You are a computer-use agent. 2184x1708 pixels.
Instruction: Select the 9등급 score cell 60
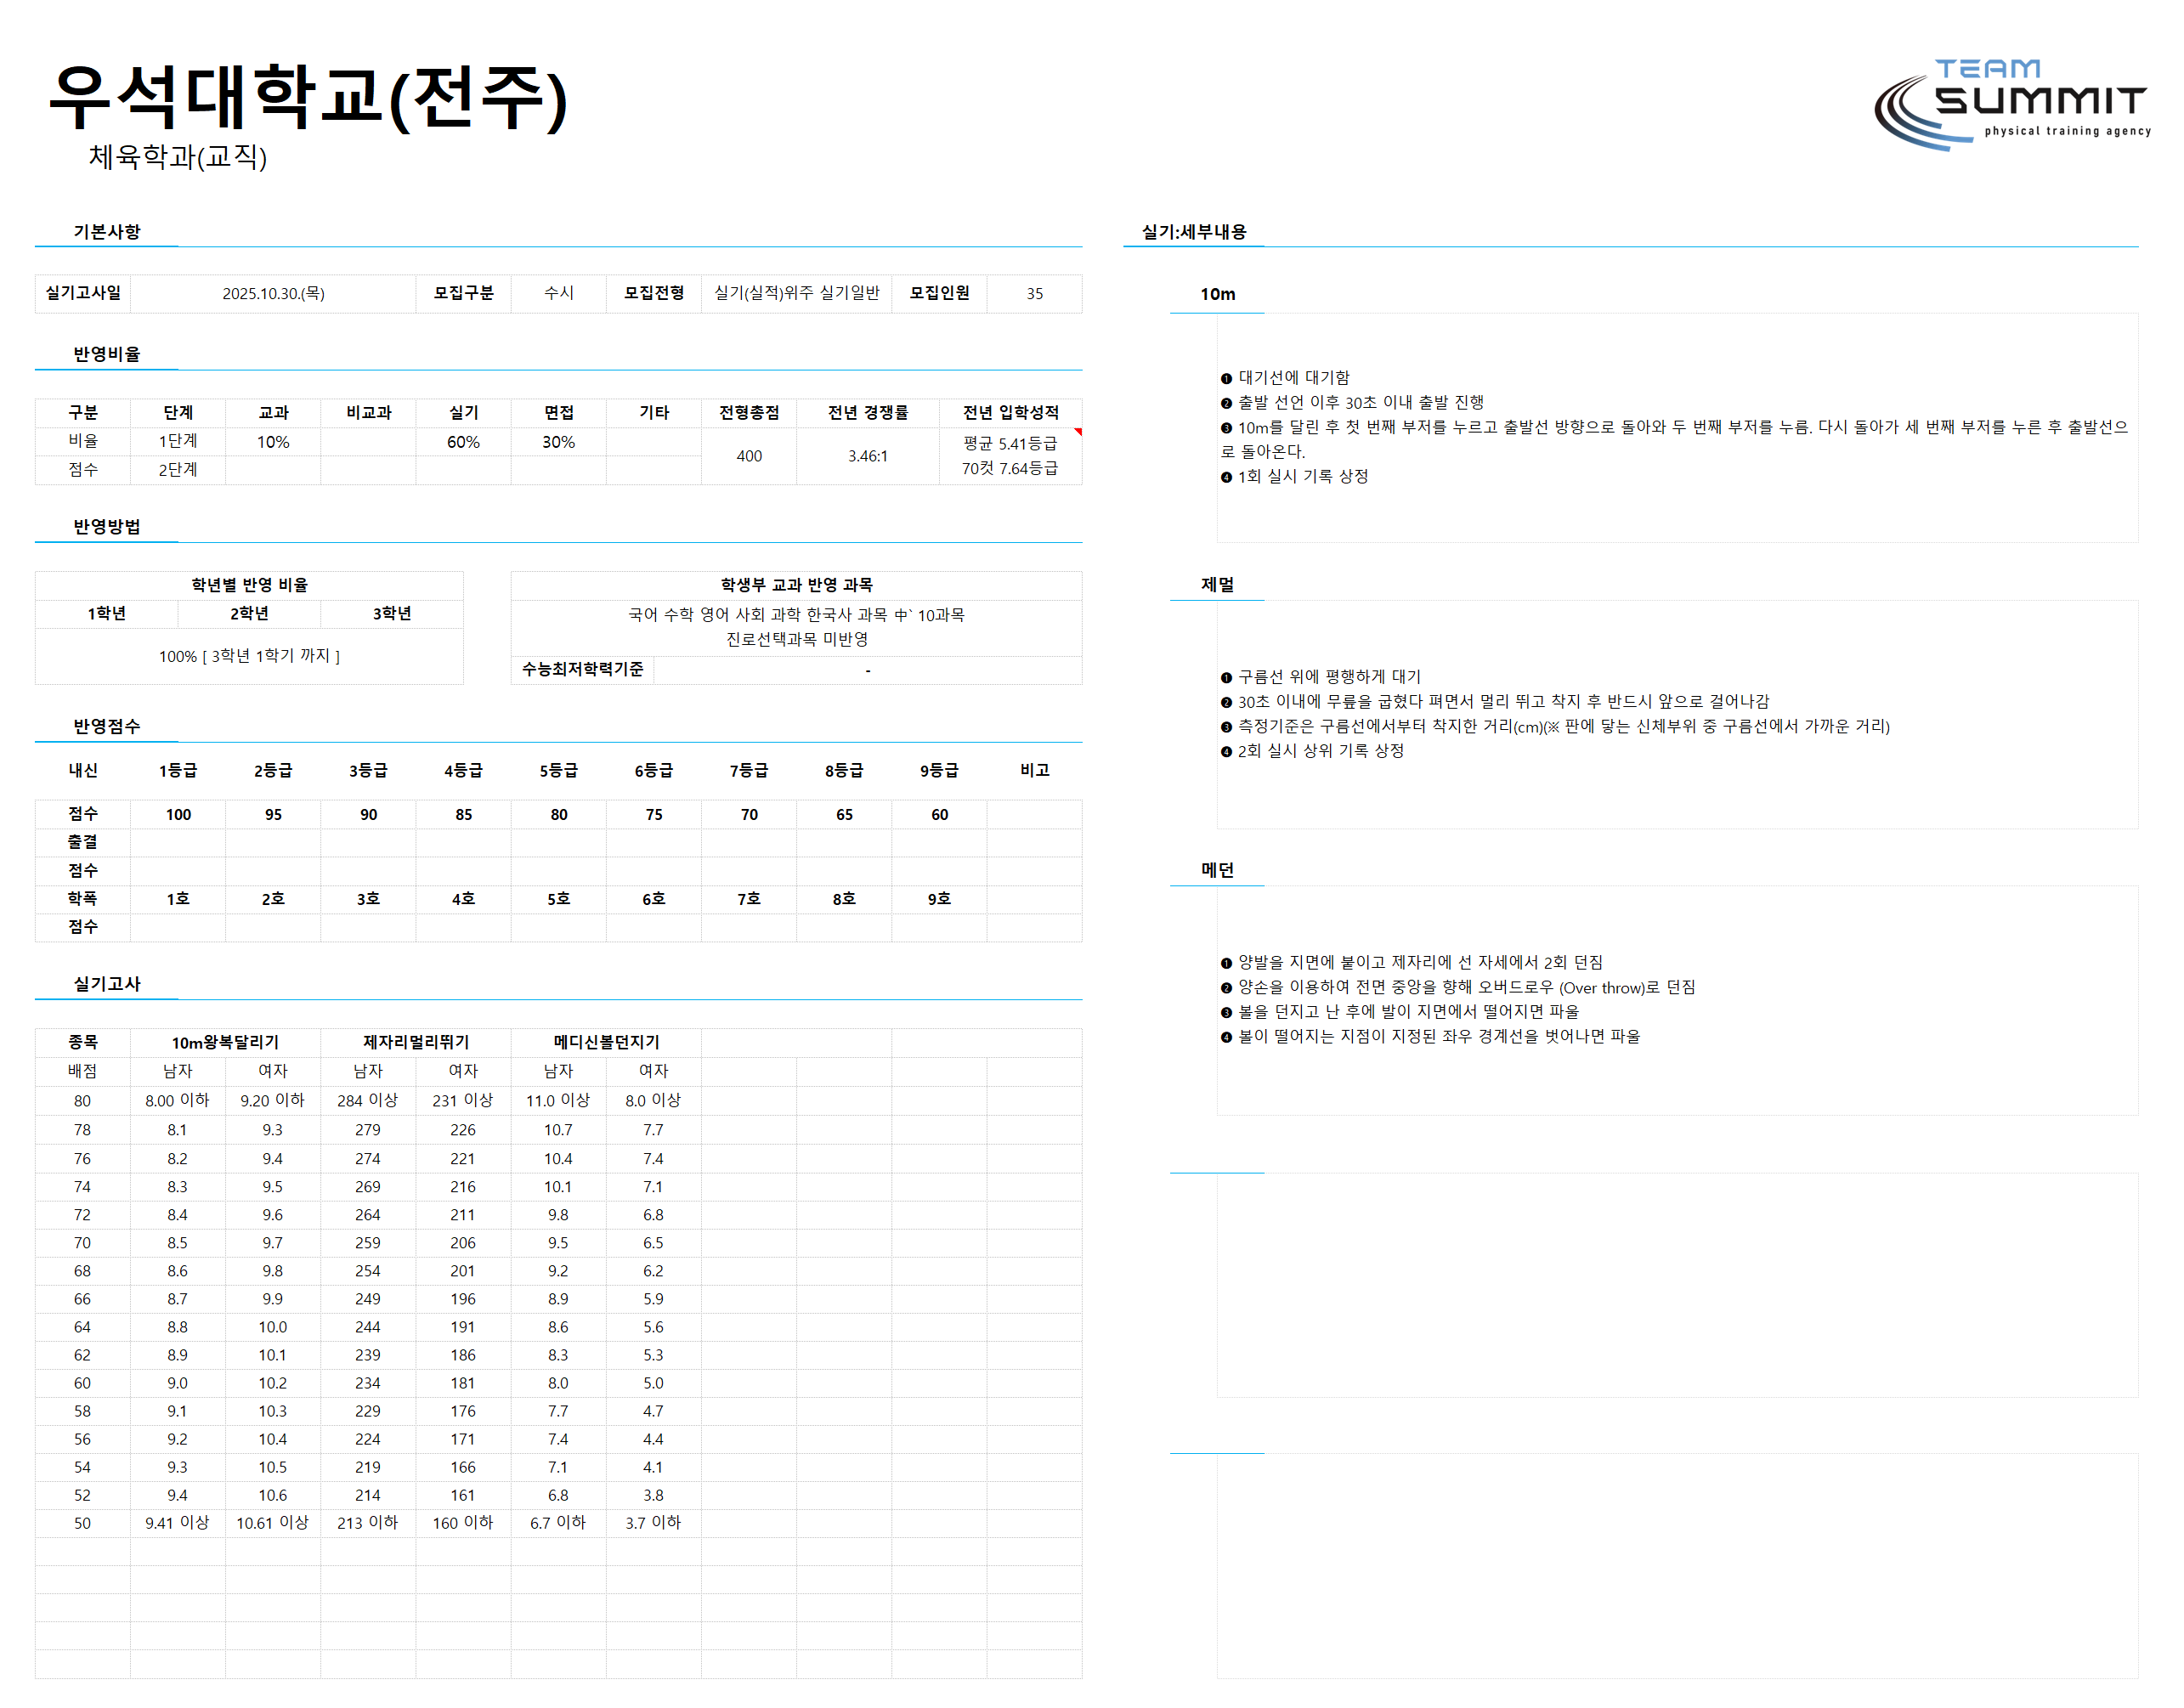(939, 814)
